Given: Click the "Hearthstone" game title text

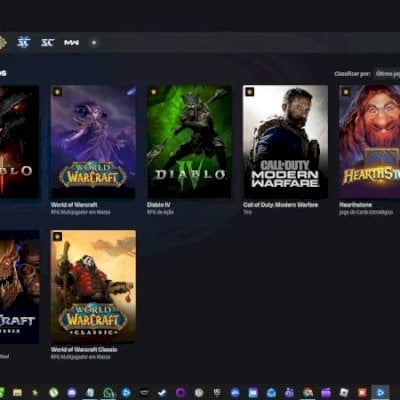Looking at the screenshot, I should [x=355, y=205].
